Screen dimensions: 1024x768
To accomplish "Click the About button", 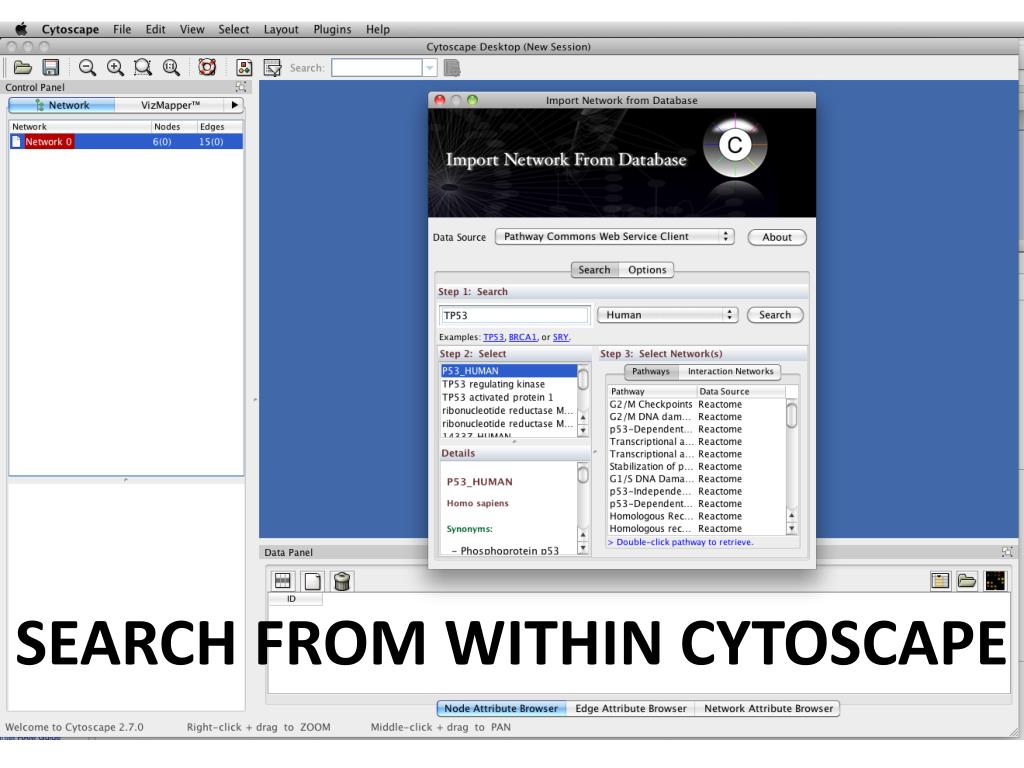I will click(776, 237).
